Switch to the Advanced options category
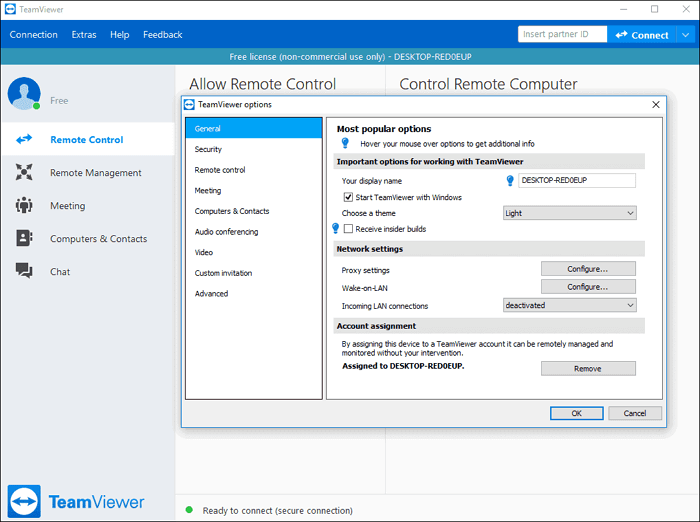 211,294
